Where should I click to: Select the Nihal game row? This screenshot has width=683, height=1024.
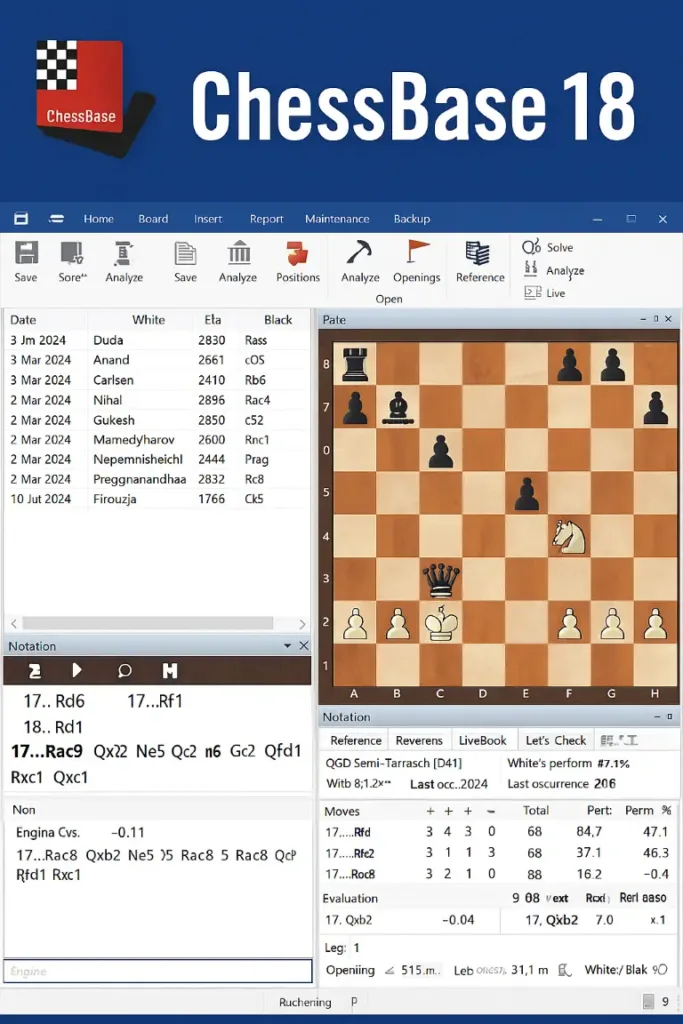click(x=157, y=400)
